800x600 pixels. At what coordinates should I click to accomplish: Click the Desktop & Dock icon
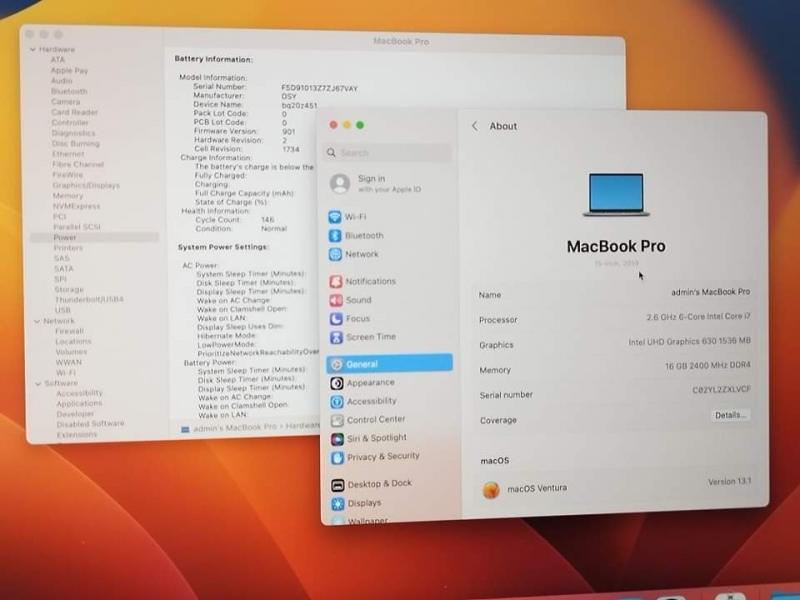point(338,485)
